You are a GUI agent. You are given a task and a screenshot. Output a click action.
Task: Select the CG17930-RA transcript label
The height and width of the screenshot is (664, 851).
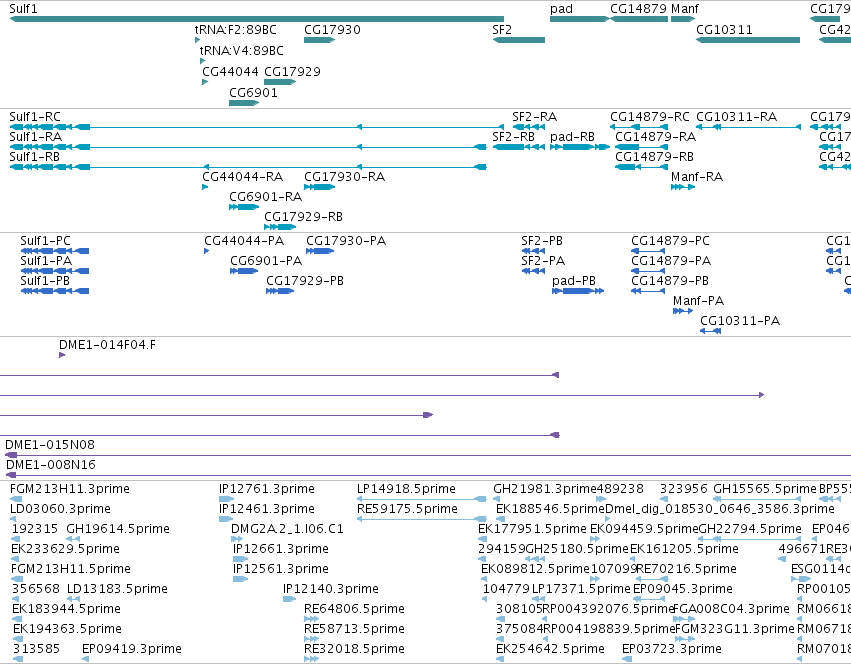[x=345, y=177]
